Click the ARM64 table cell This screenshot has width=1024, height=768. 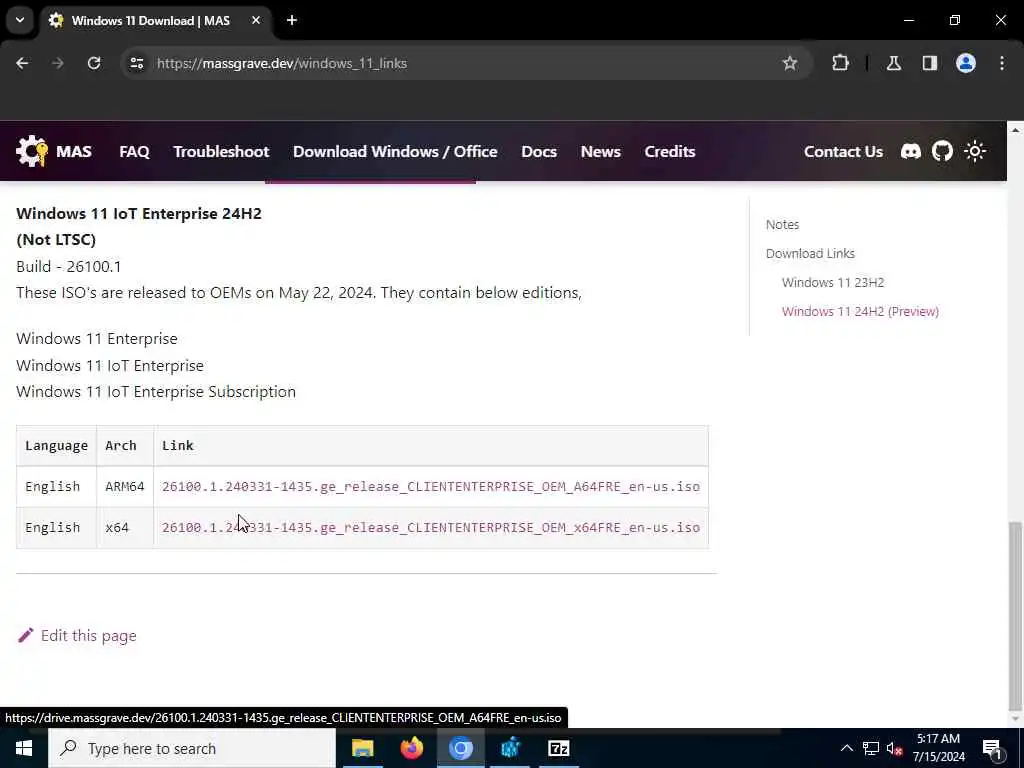tap(125, 487)
